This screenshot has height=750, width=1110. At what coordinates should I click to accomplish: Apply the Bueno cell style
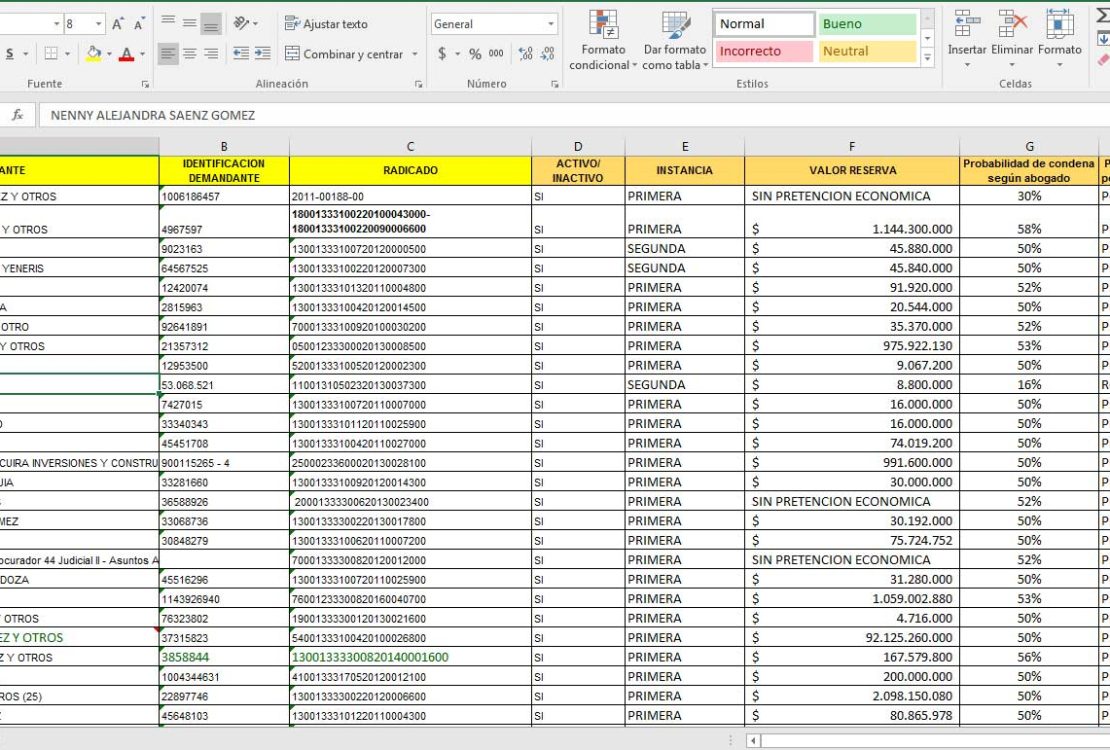tap(867, 24)
